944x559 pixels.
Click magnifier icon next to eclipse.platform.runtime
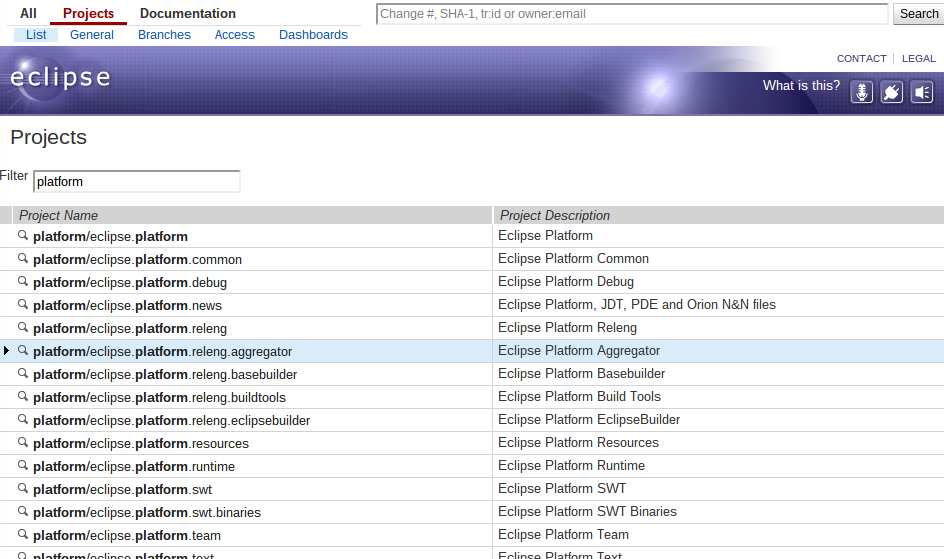click(23, 465)
